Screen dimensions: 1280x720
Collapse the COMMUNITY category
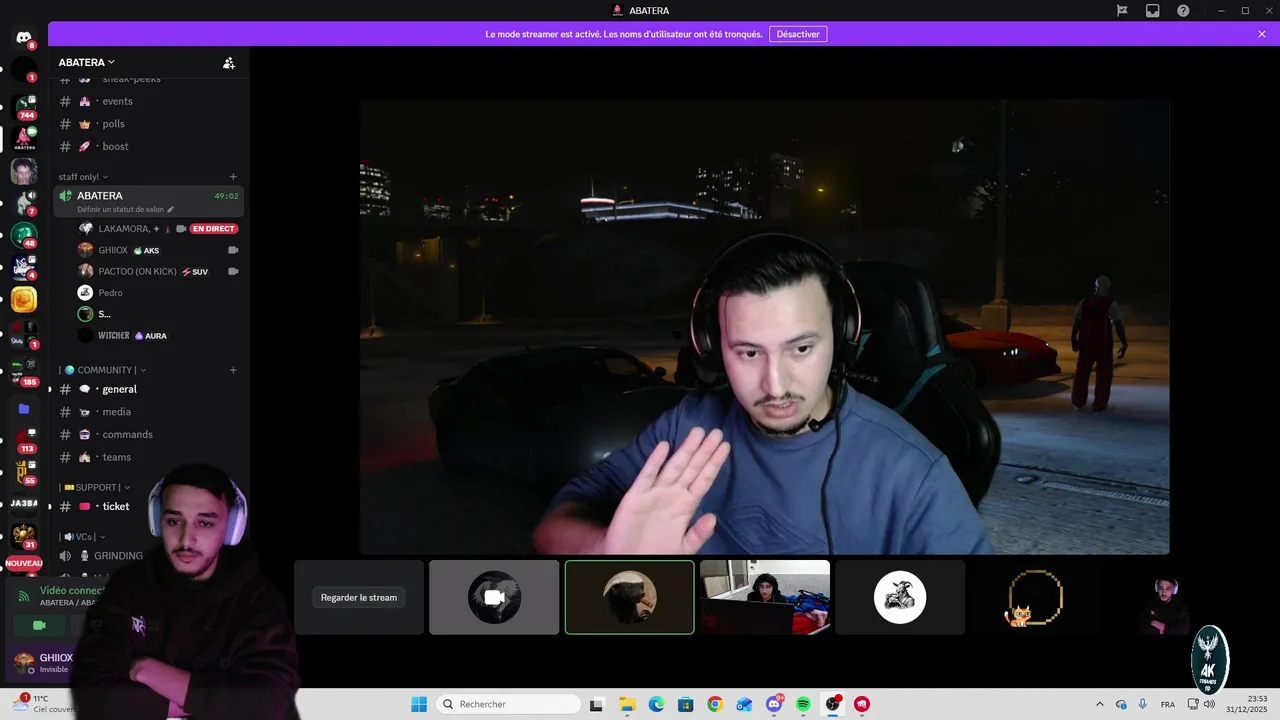104,370
